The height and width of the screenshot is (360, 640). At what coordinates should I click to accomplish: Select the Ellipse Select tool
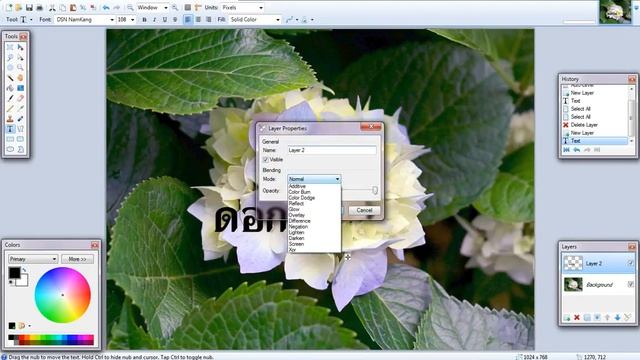(10, 68)
